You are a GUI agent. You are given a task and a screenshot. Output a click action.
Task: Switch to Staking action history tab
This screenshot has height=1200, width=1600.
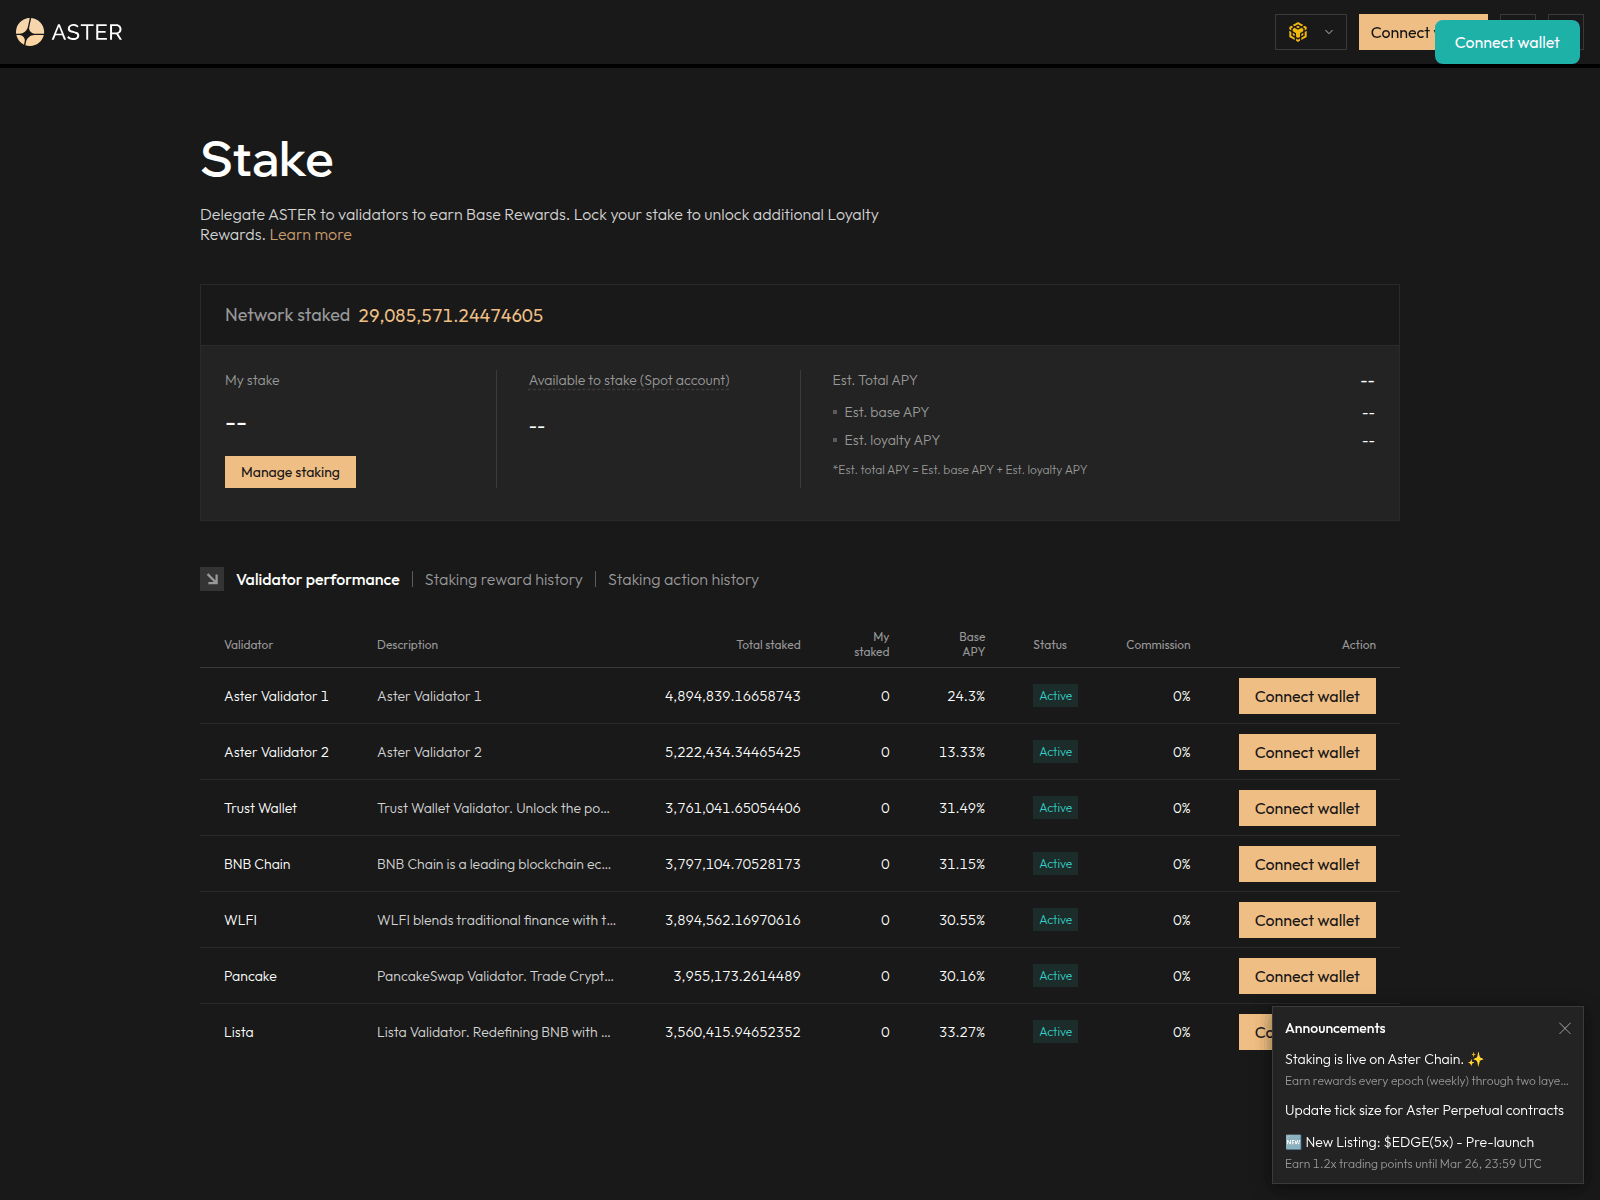click(x=683, y=579)
